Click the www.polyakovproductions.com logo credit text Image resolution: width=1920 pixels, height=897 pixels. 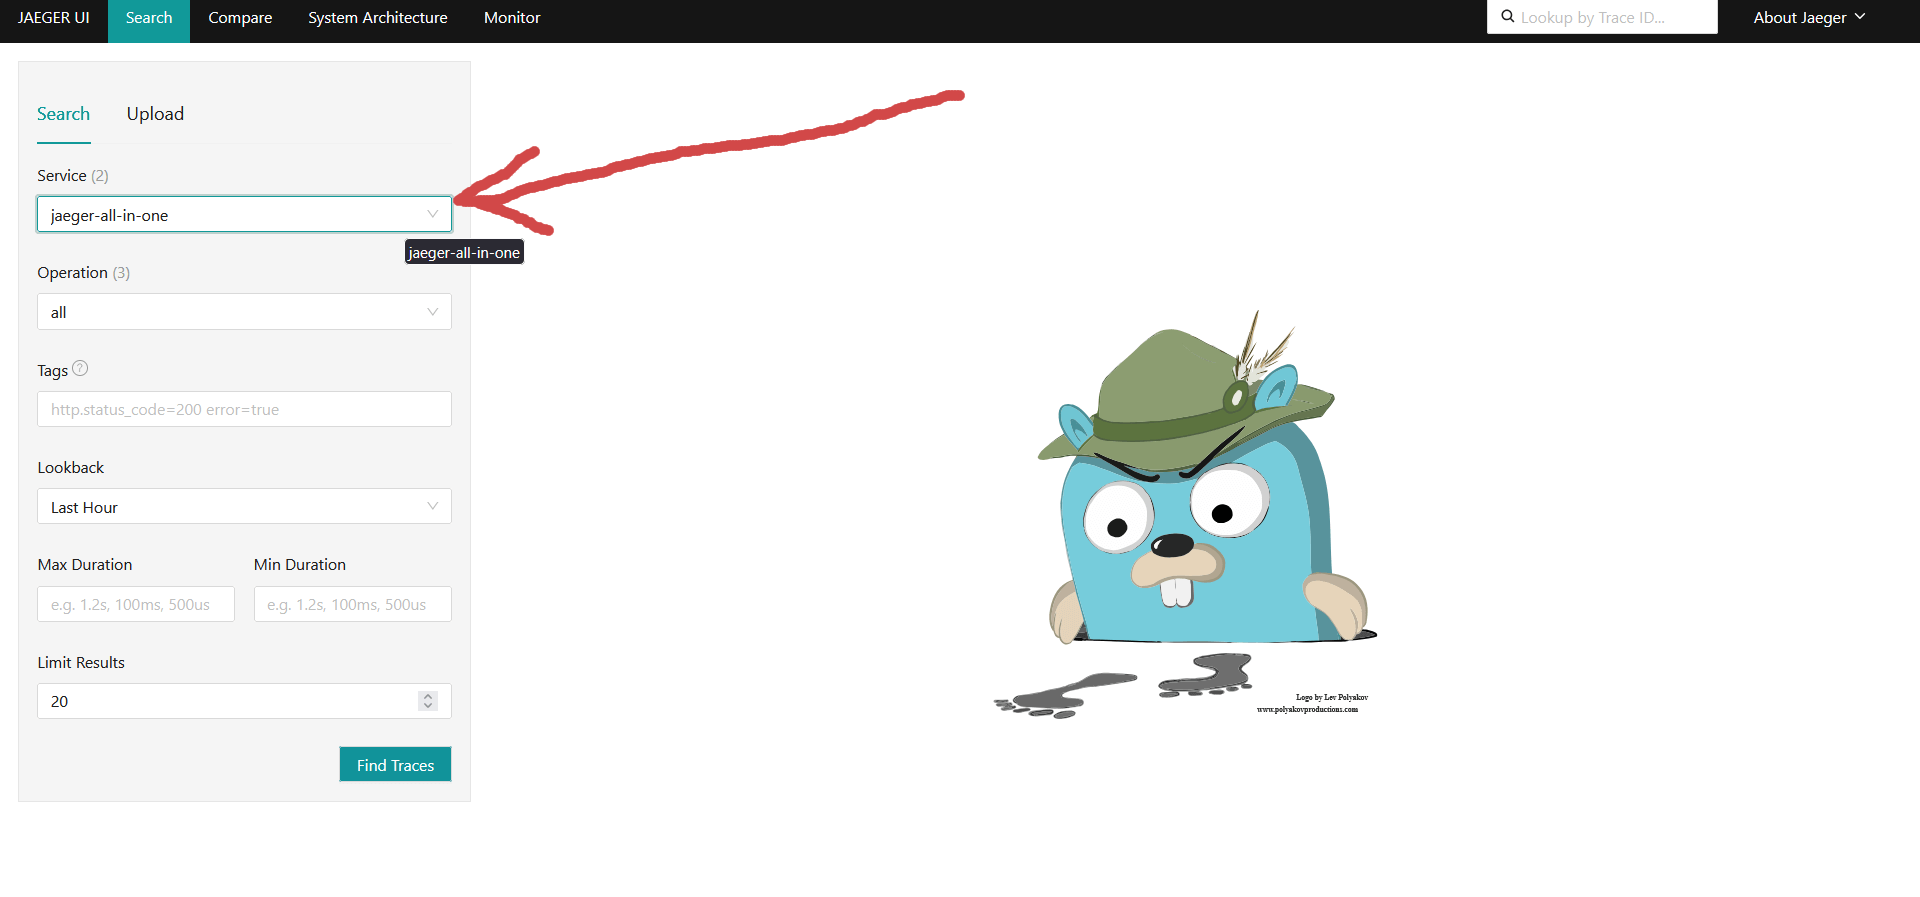click(1307, 709)
